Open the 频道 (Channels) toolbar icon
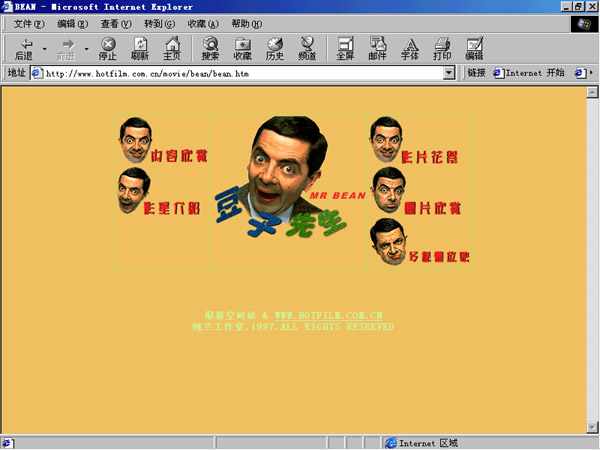Viewport: 600px width, 450px height. 307,49
